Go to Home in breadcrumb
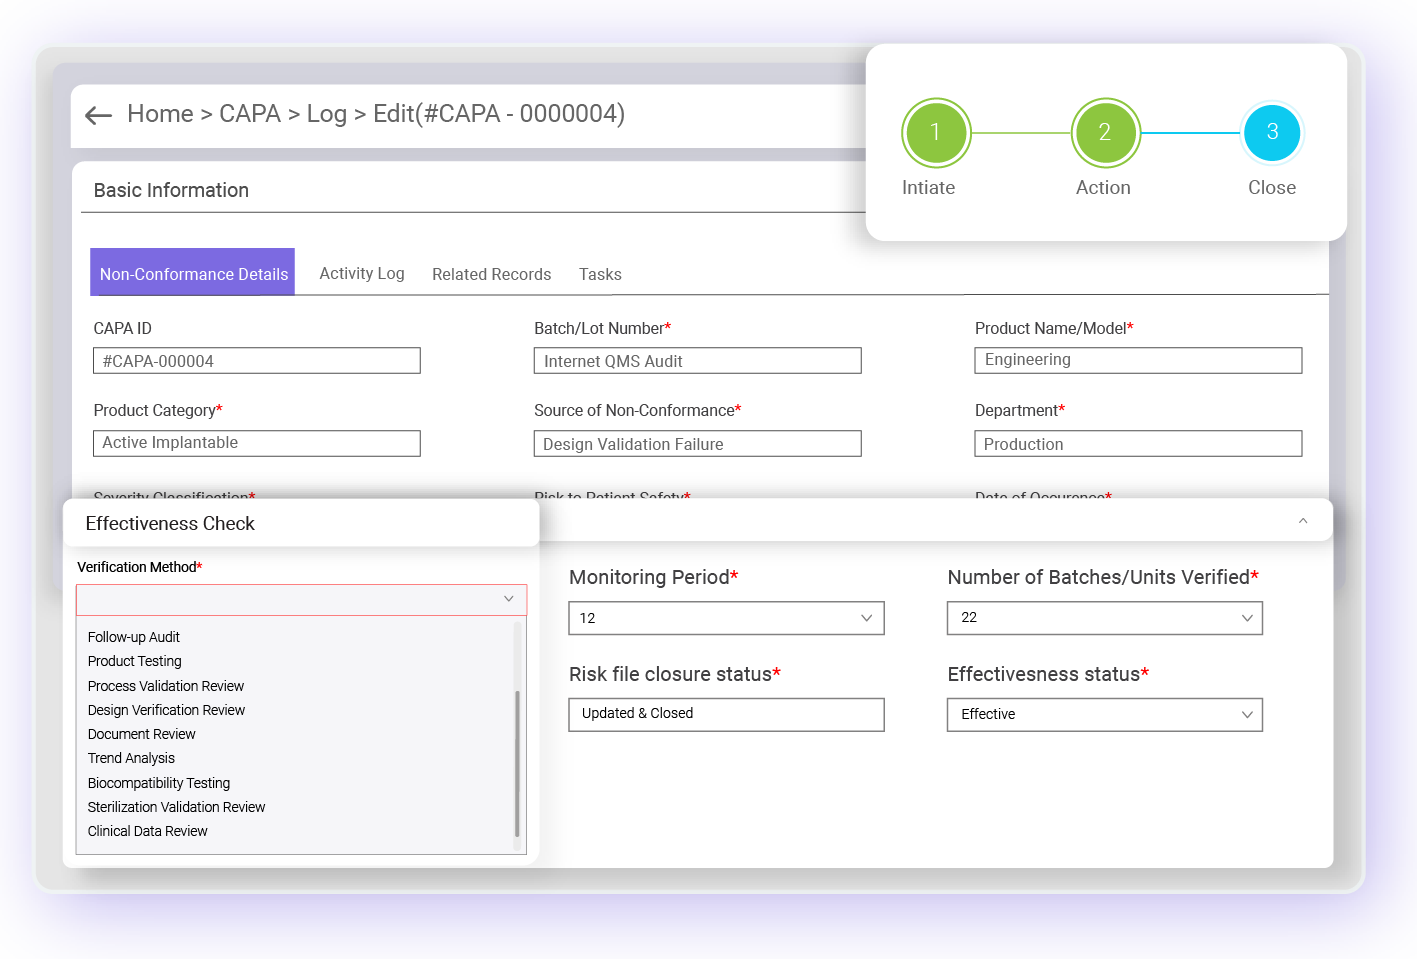 (160, 114)
